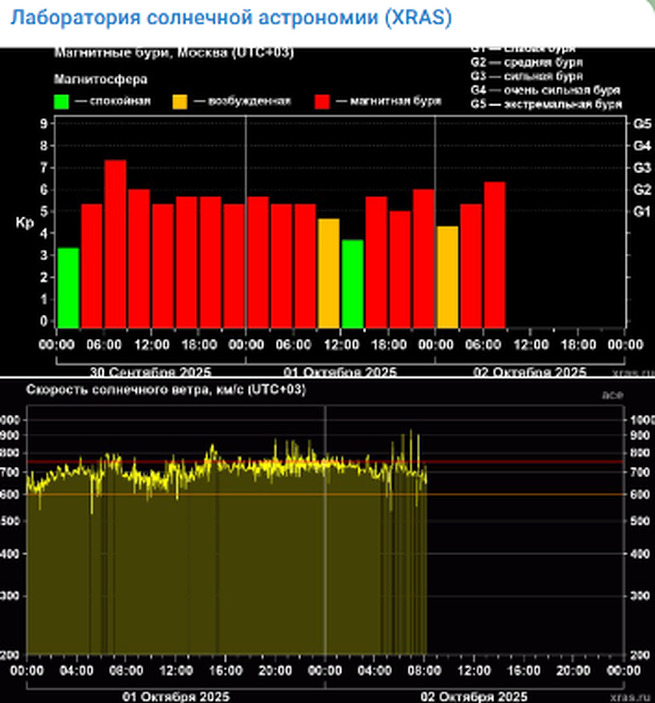Click the G5 — экстремальная буря legend entry
The height and width of the screenshot is (703, 655).
click(x=546, y=103)
